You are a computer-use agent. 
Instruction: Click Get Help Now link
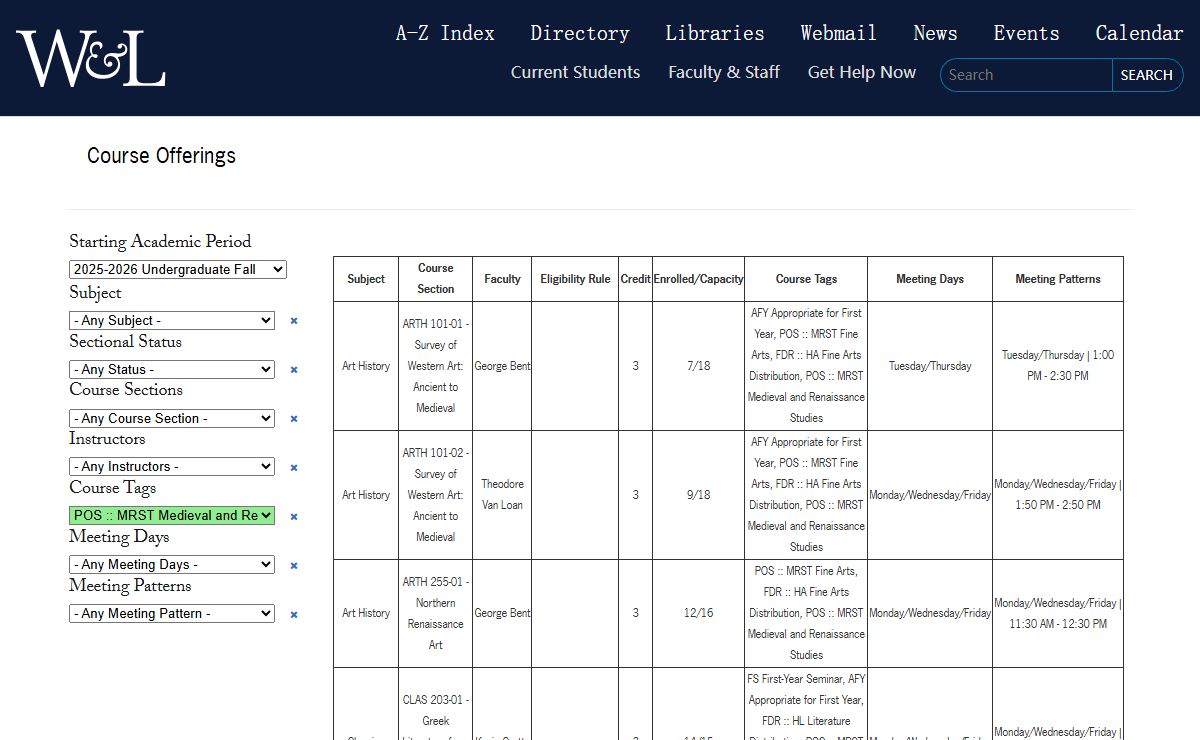pos(862,72)
